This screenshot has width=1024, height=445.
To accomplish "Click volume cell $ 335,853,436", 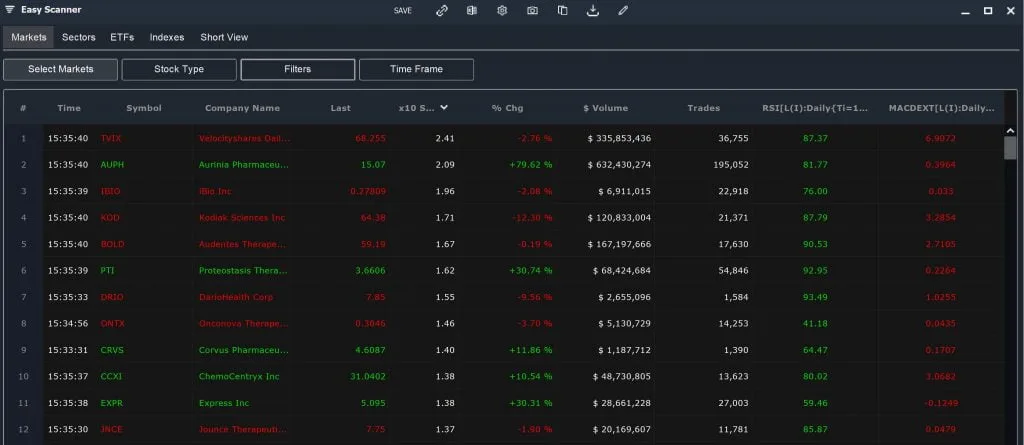I will pyautogui.click(x=619, y=139).
